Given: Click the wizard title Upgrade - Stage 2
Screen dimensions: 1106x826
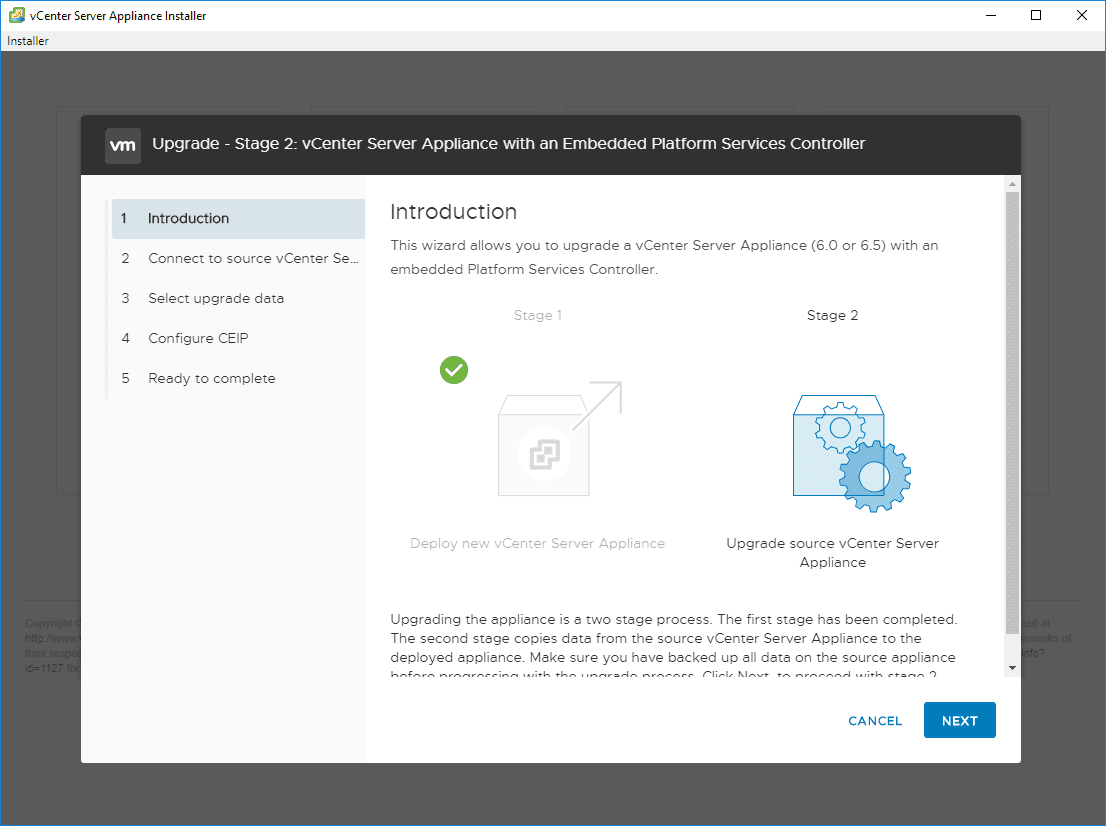Looking at the screenshot, I should click(x=509, y=144).
